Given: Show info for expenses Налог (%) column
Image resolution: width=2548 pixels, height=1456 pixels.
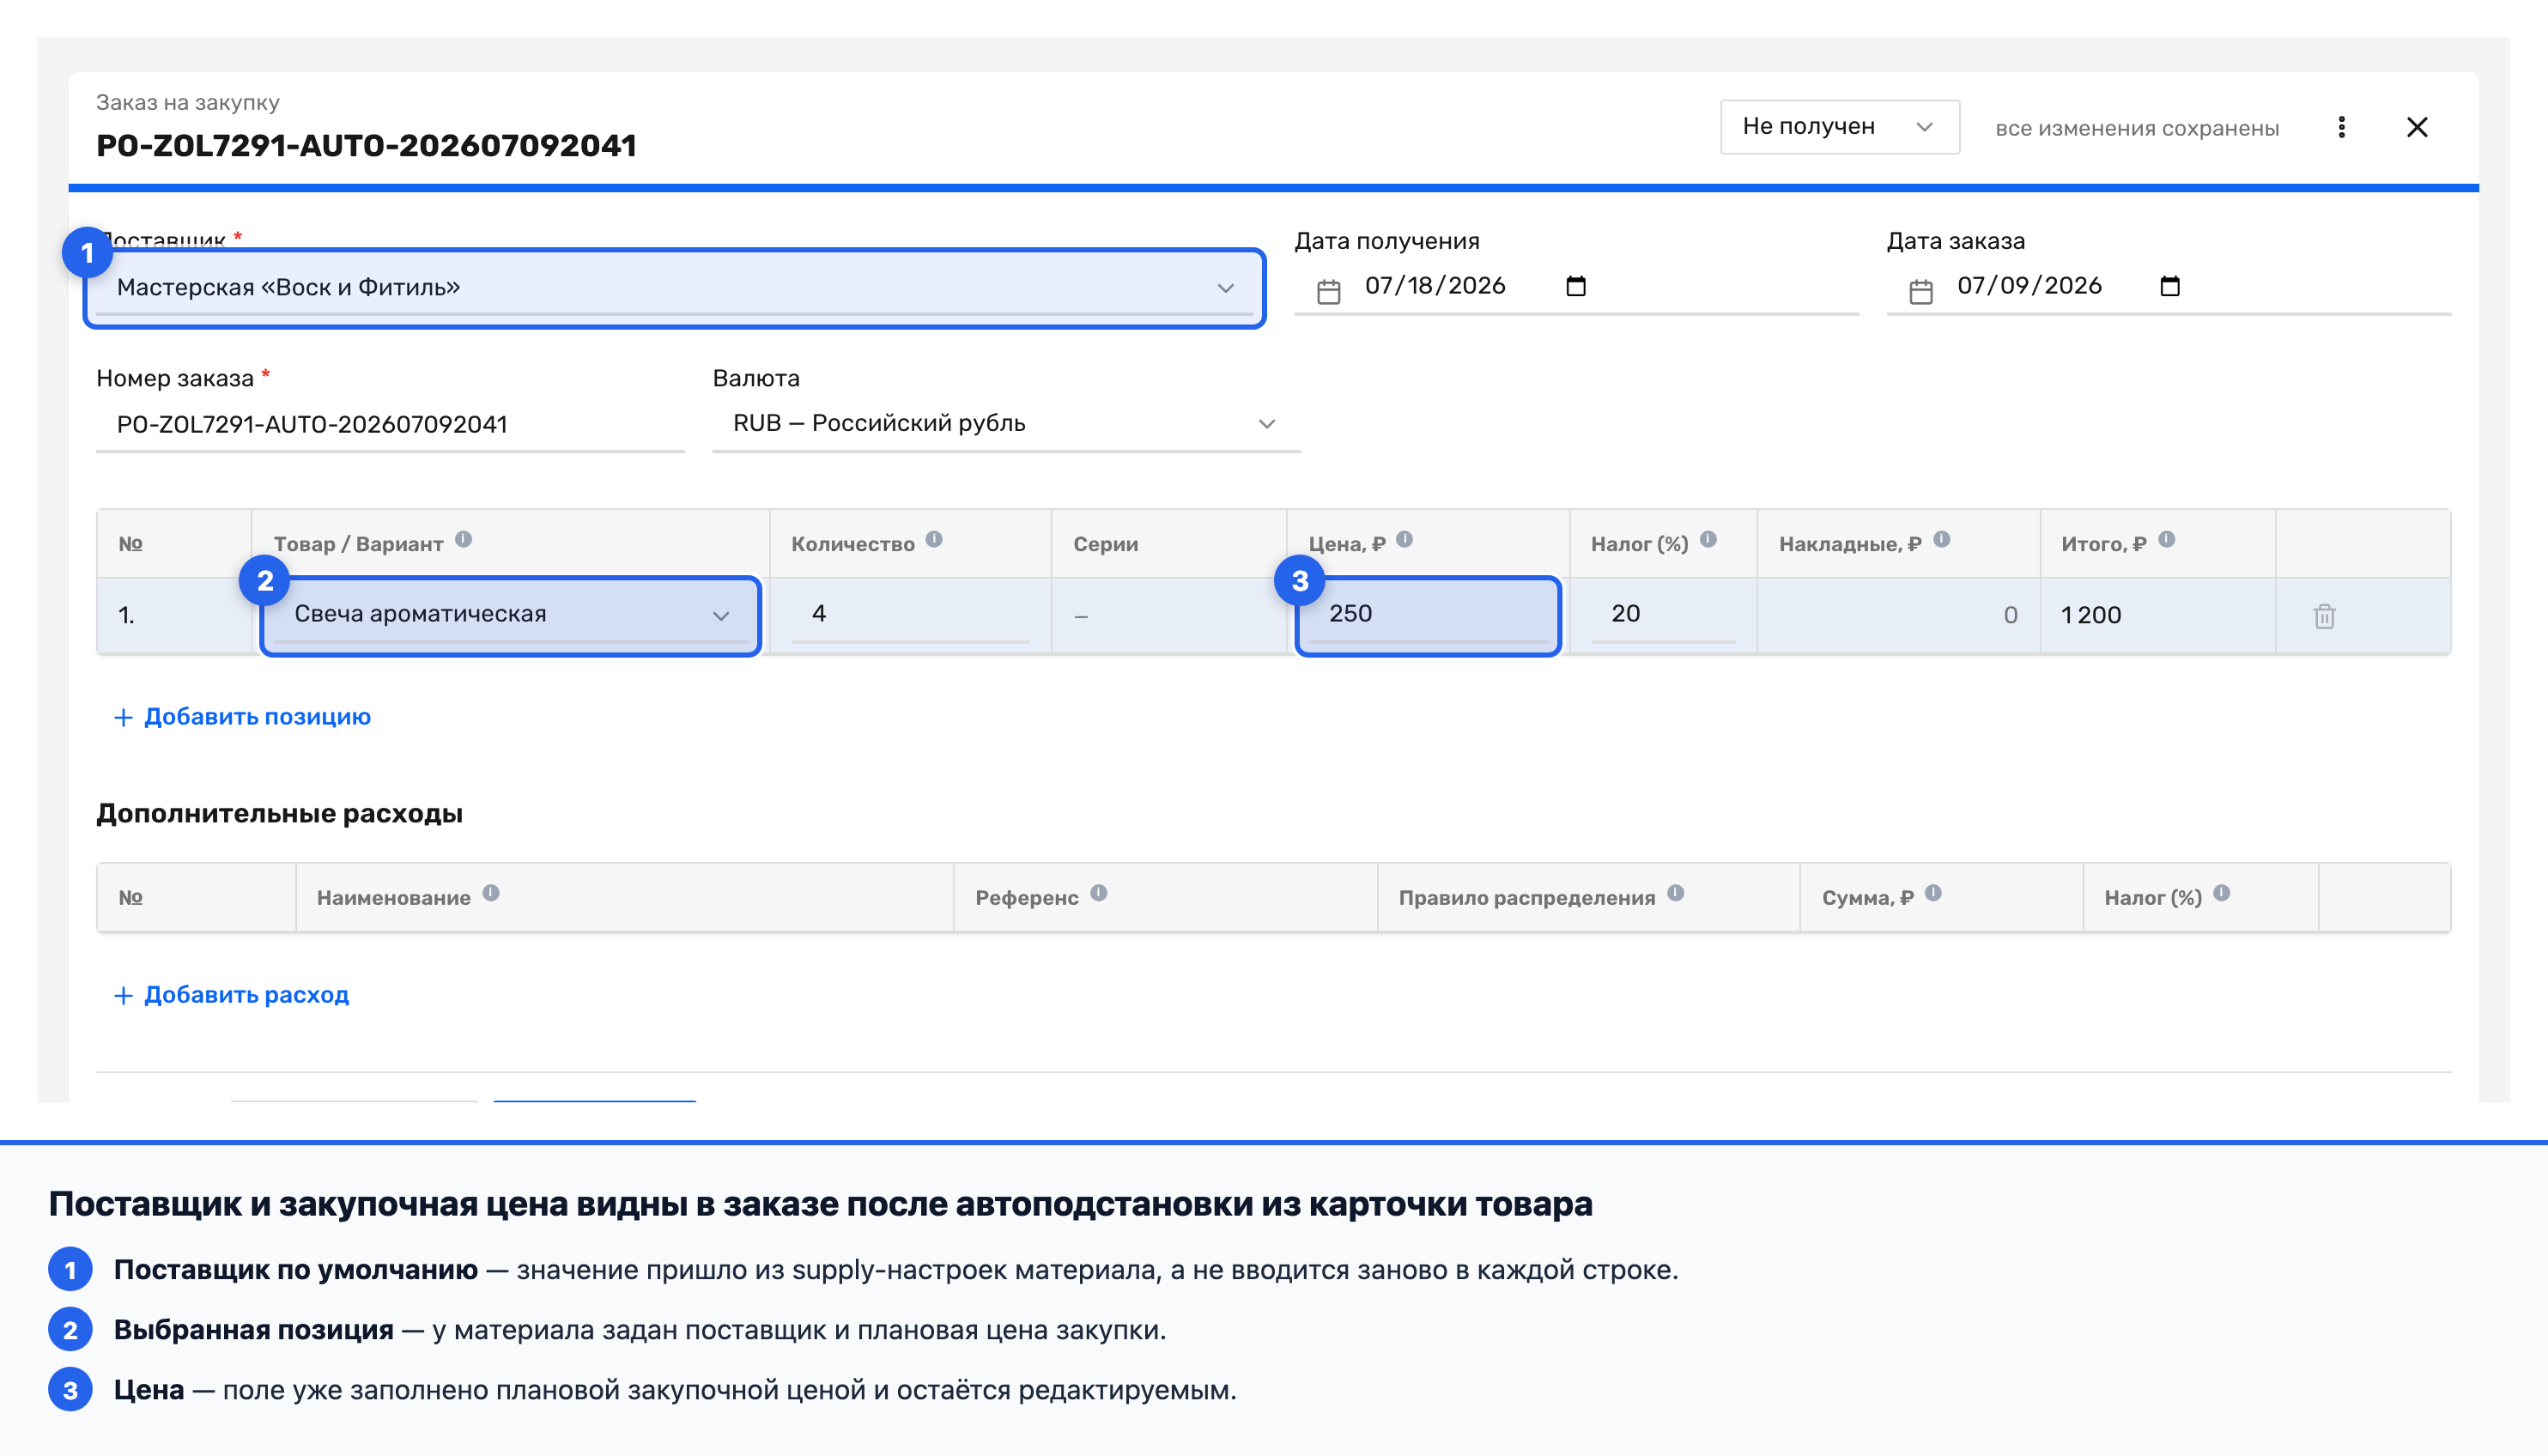Looking at the screenshot, I should (2221, 893).
